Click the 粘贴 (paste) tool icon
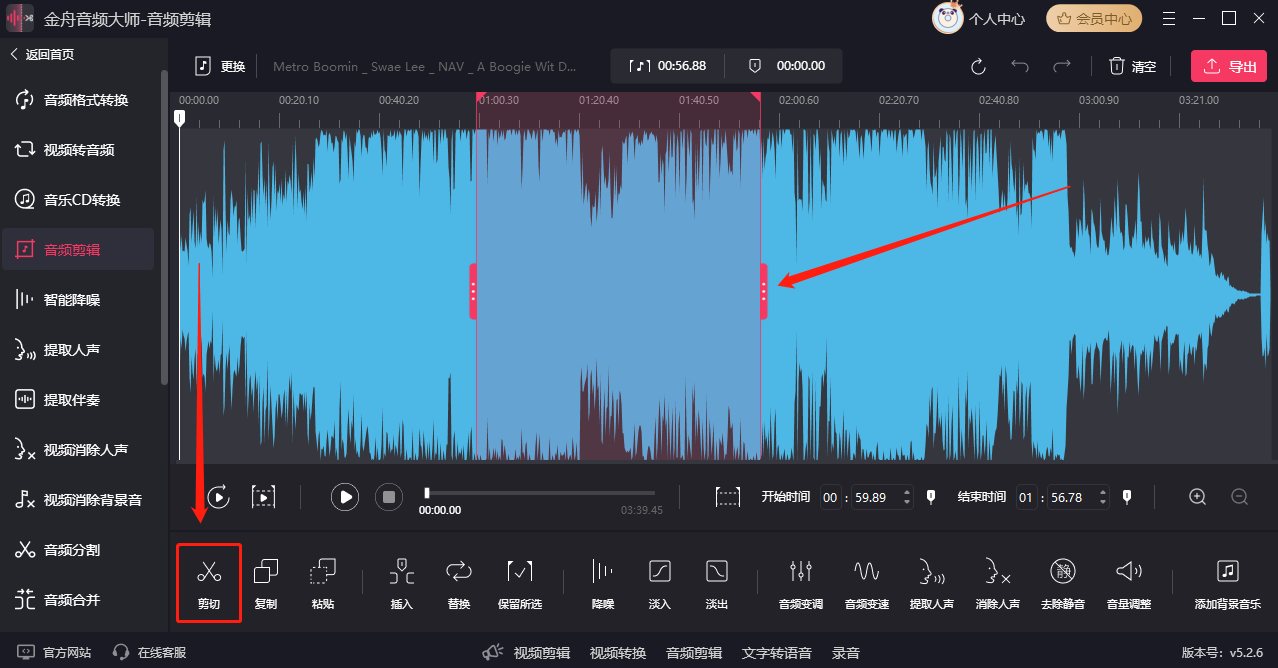Image resolution: width=1278 pixels, height=668 pixels. coord(323,573)
